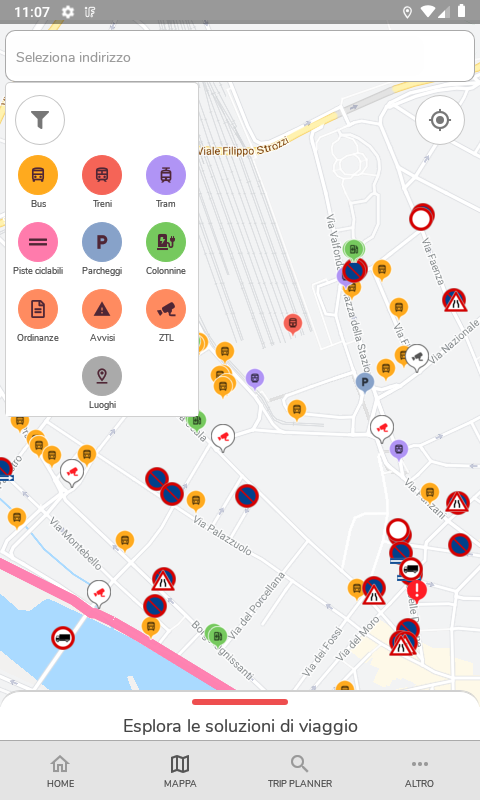The height and width of the screenshot is (800, 480).
Task: Open the Home tab
Action: [x=60, y=771]
